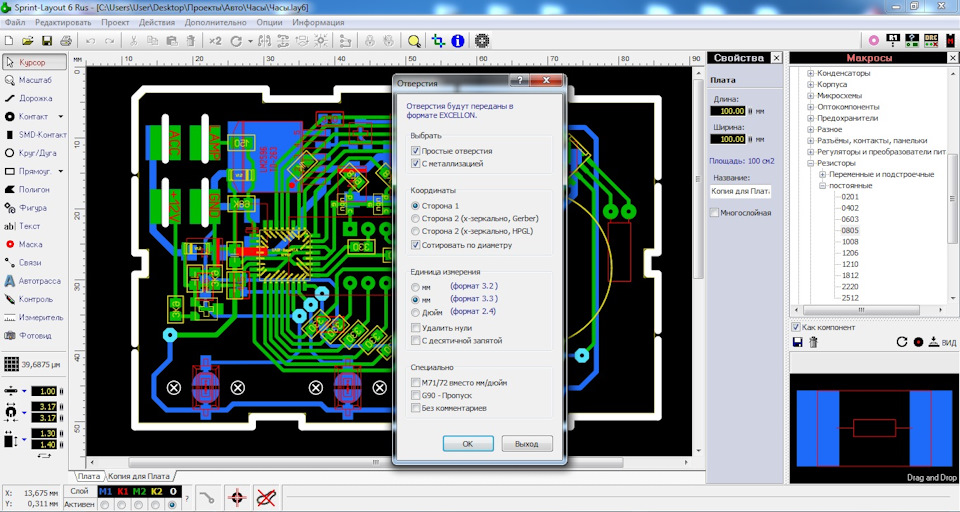This screenshot has width=960, height=512.
Task: Click the Duplicate x2 toolbar icon
Action: [x=215, y=41]
